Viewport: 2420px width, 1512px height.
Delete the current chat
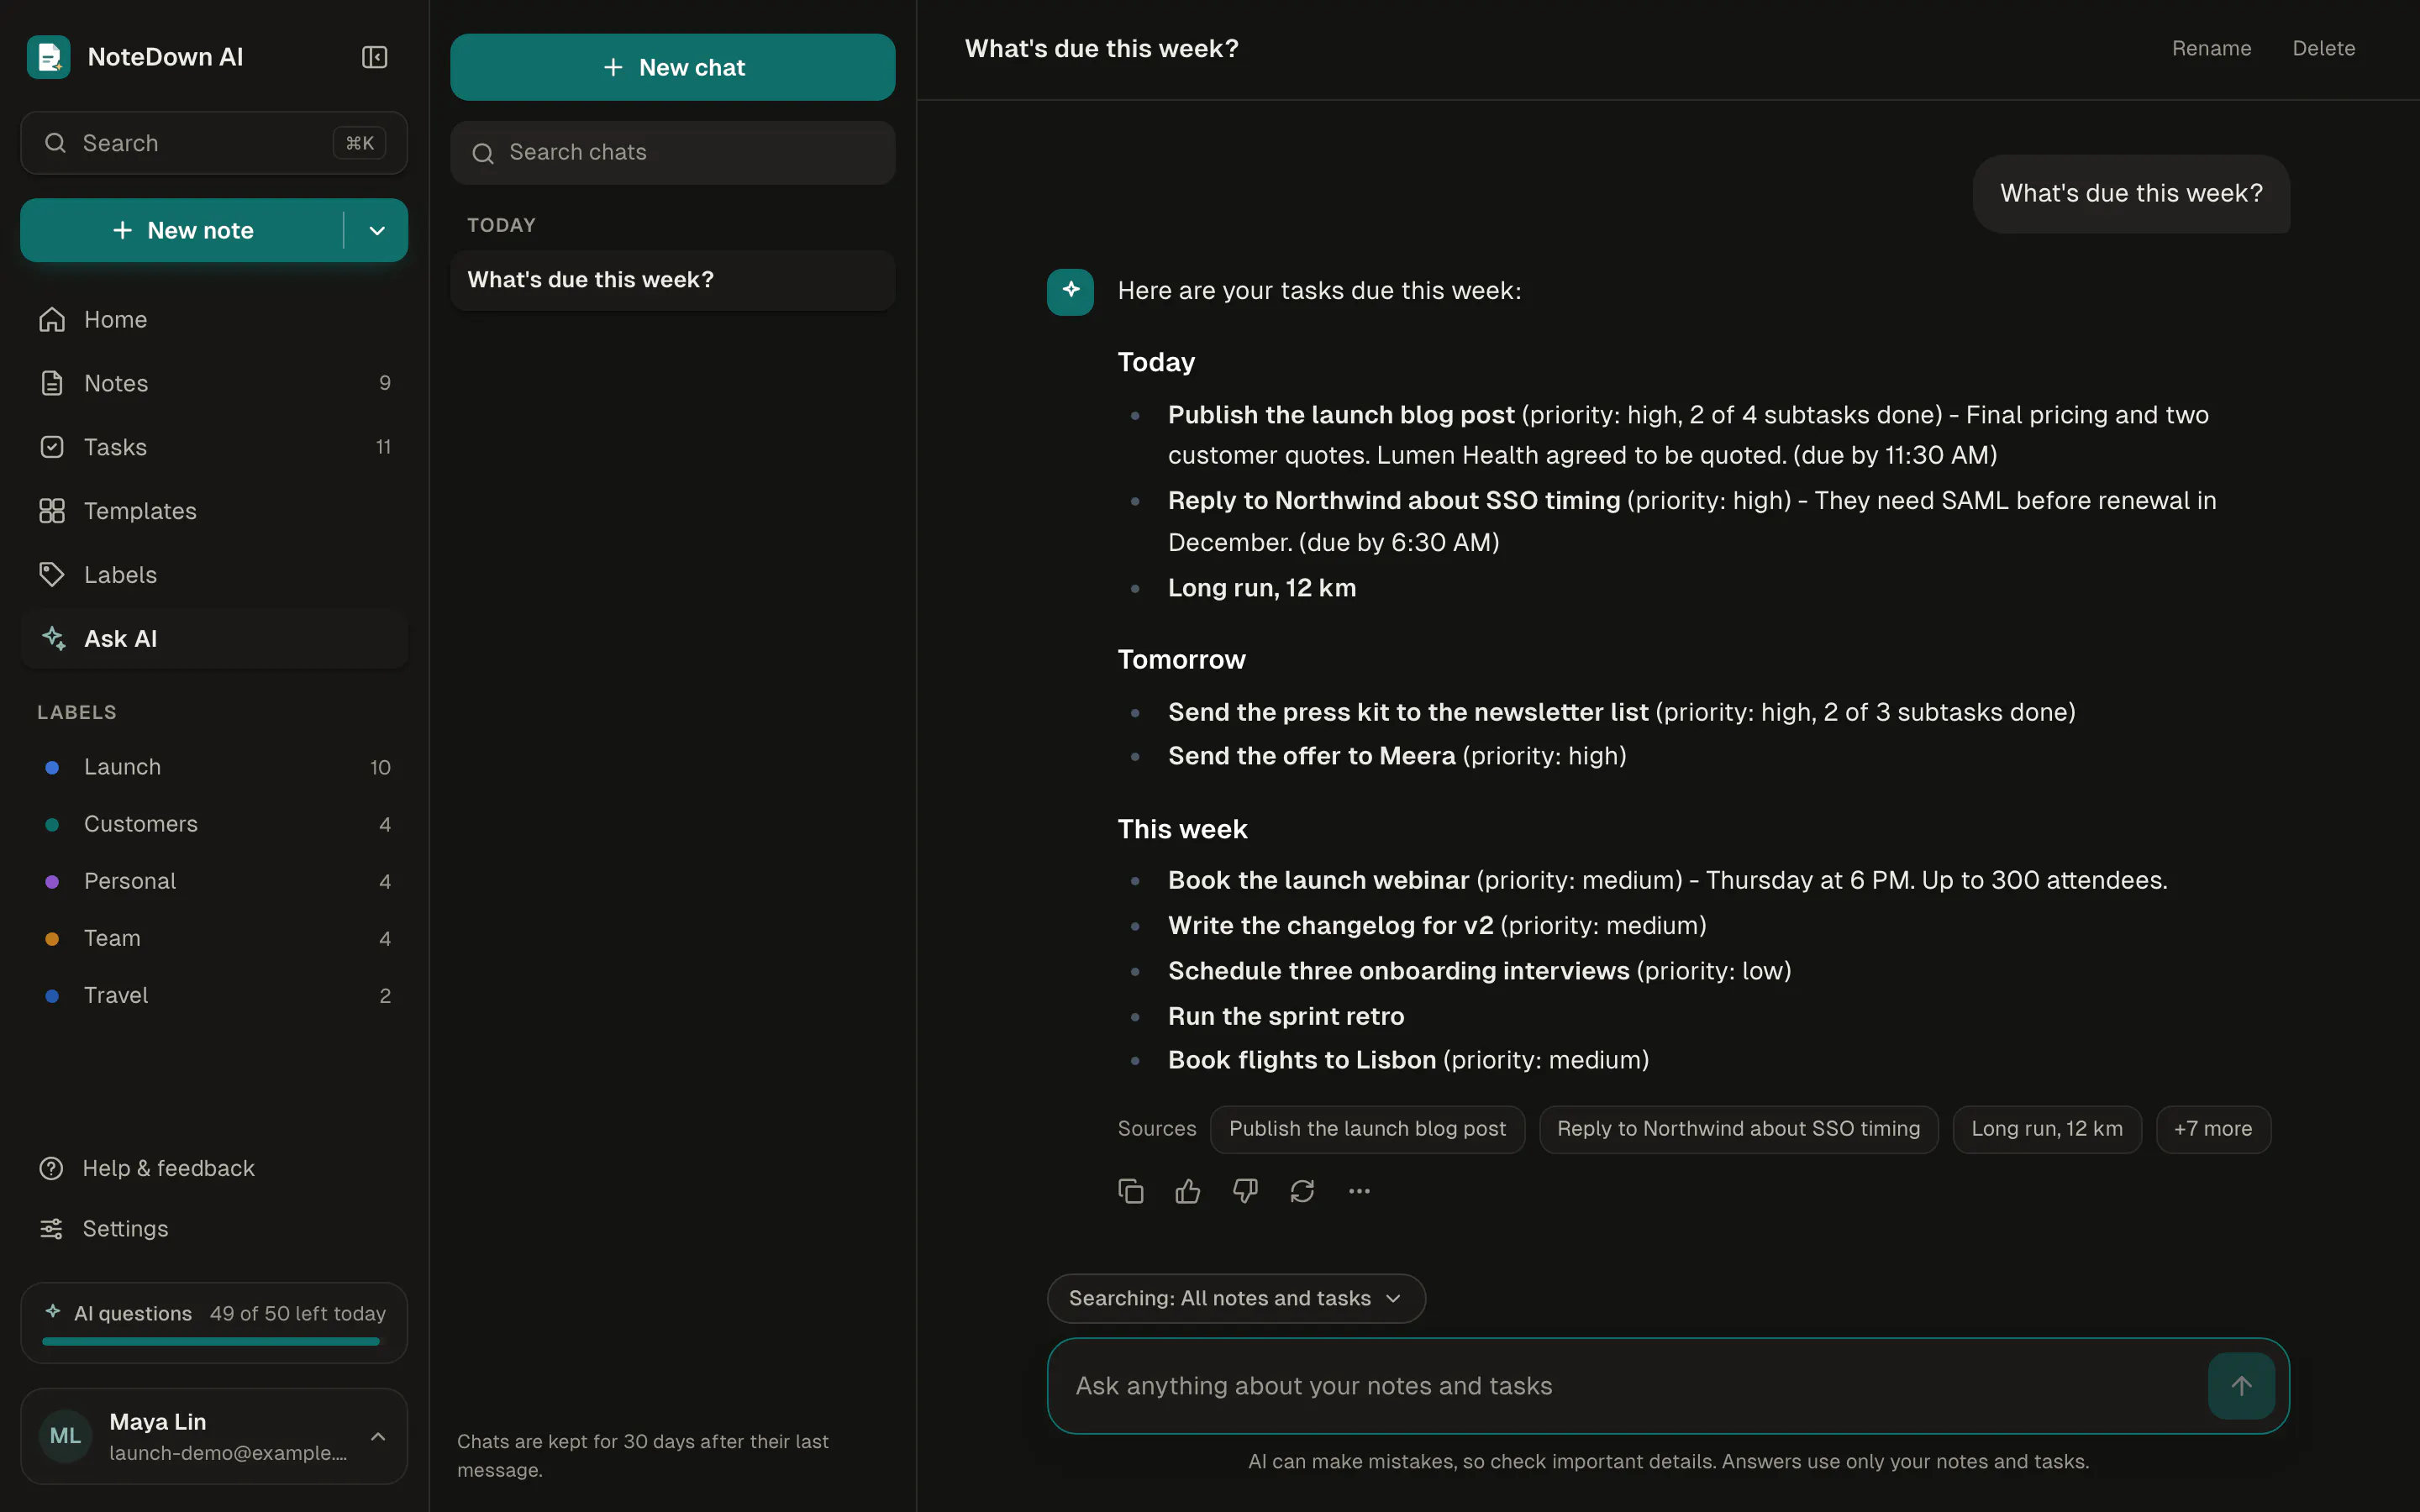[x=2323, y=48]
